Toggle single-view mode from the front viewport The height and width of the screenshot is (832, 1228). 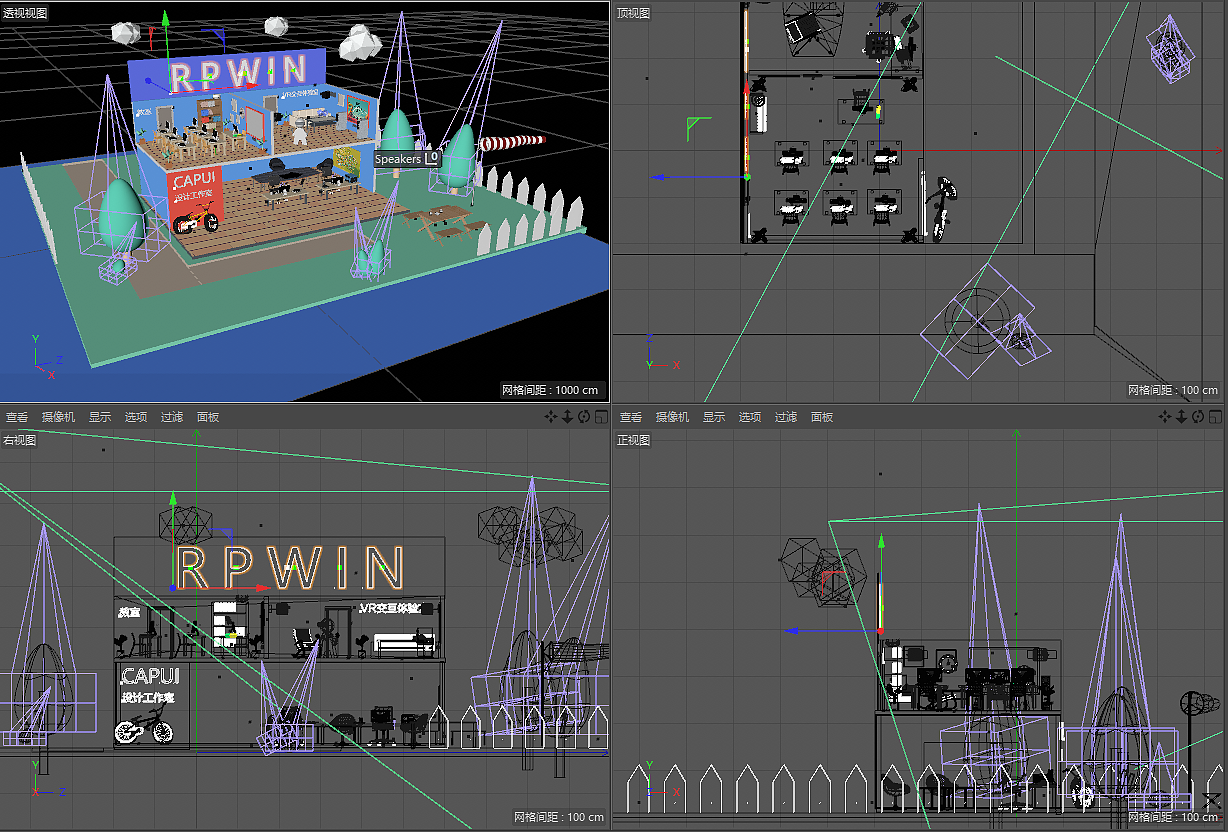[1215, 416]
